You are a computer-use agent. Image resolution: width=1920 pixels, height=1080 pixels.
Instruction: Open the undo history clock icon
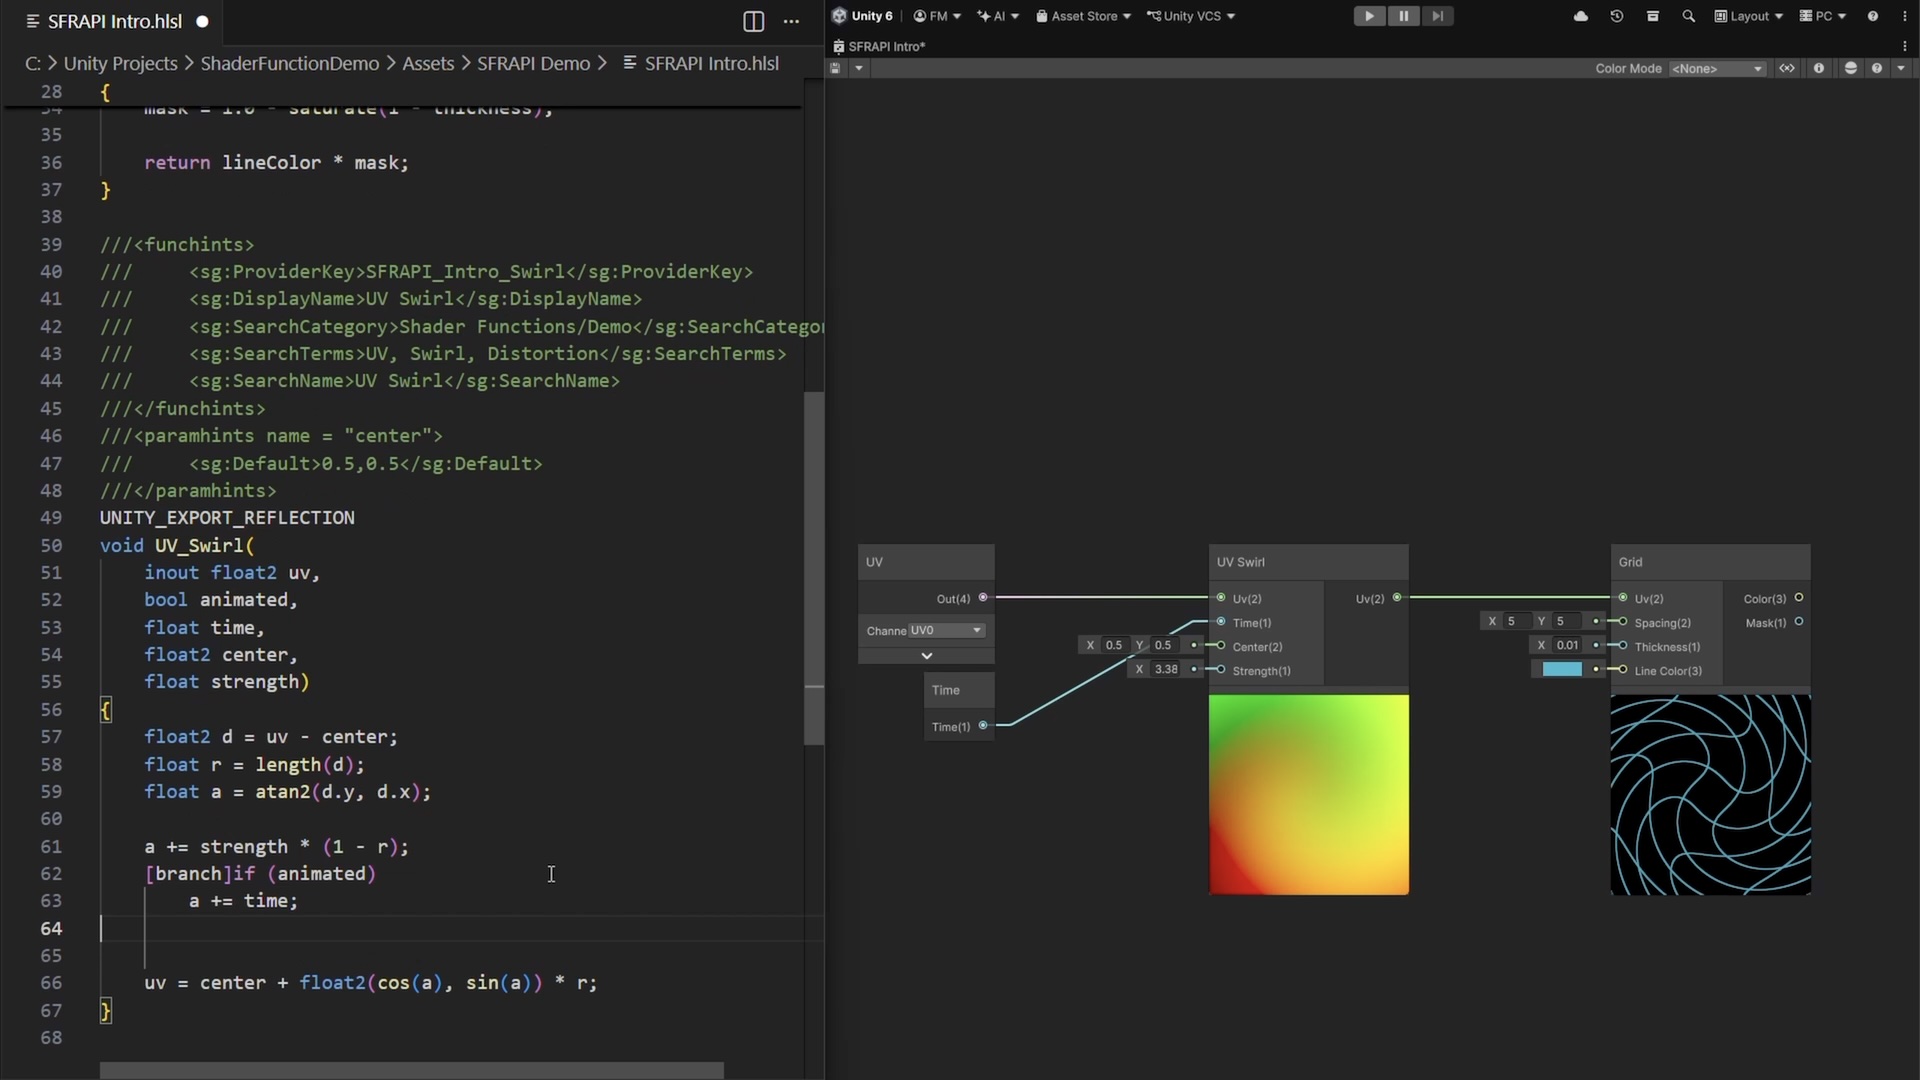1617,16
